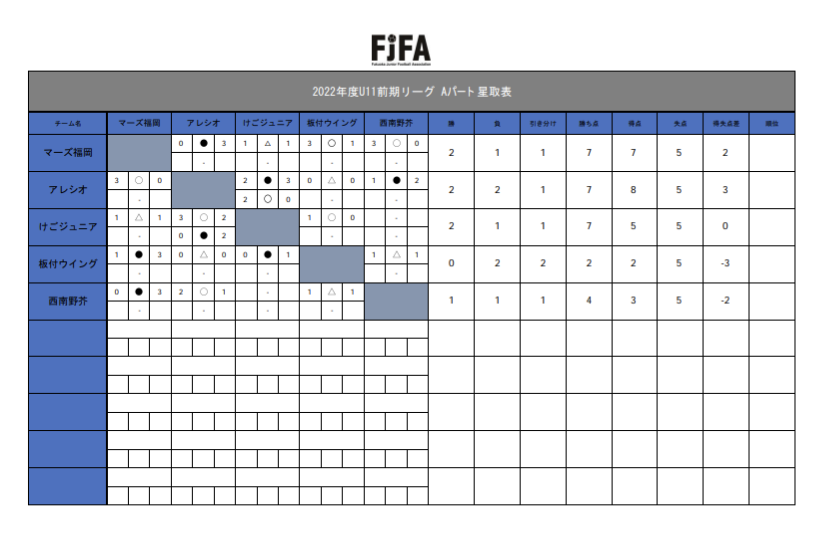Click the empty 順位 cell for けごジュニア
828x551 pixels.
tap(771, 226)
